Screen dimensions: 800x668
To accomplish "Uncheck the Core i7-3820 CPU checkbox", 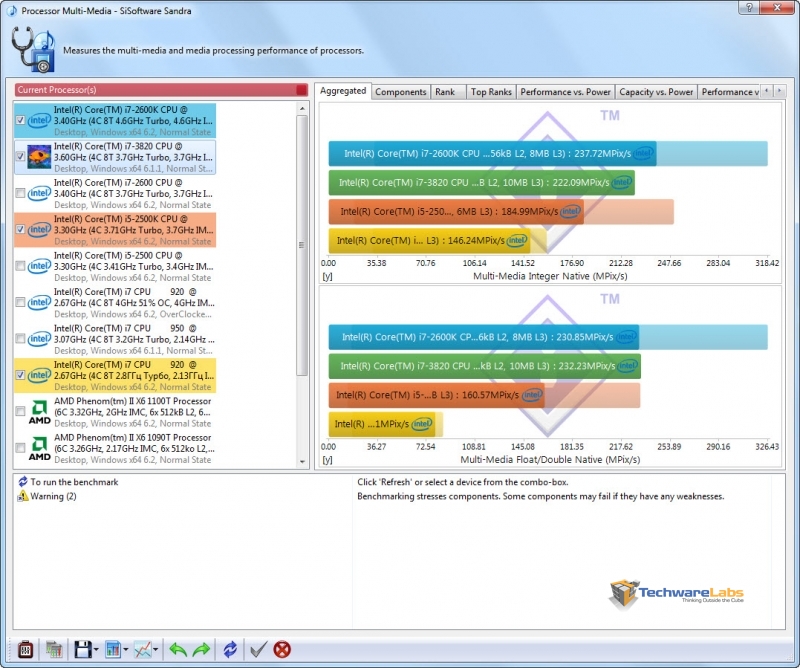I will tap(20, 157).
